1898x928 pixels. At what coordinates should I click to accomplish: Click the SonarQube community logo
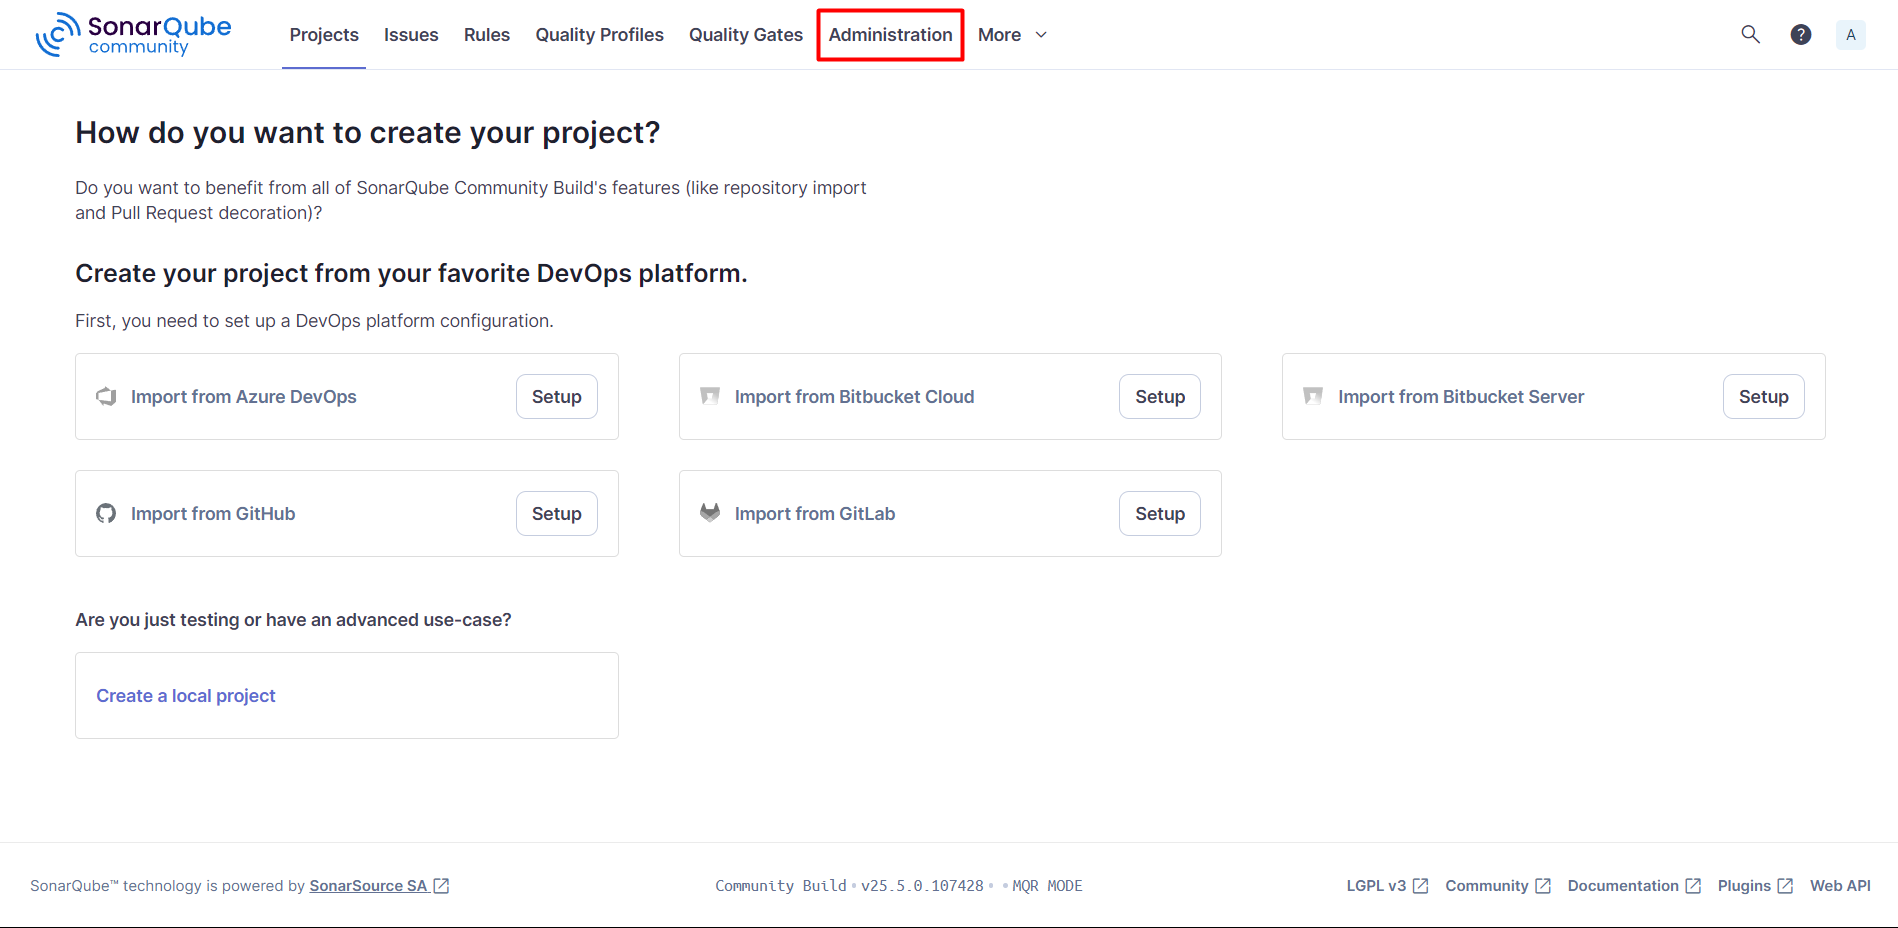[x=133, y=34]
